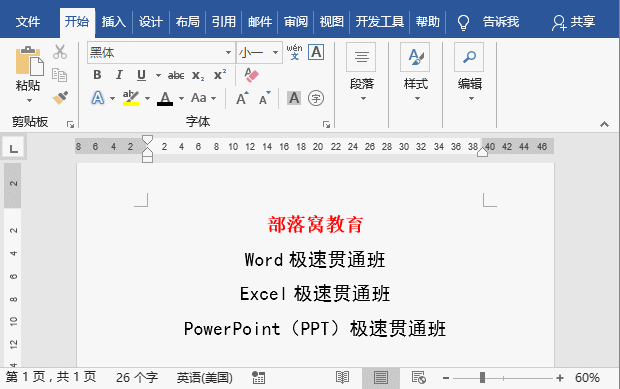Open the macro recording status icon
The image size is (620, 389).
[258, 378]
